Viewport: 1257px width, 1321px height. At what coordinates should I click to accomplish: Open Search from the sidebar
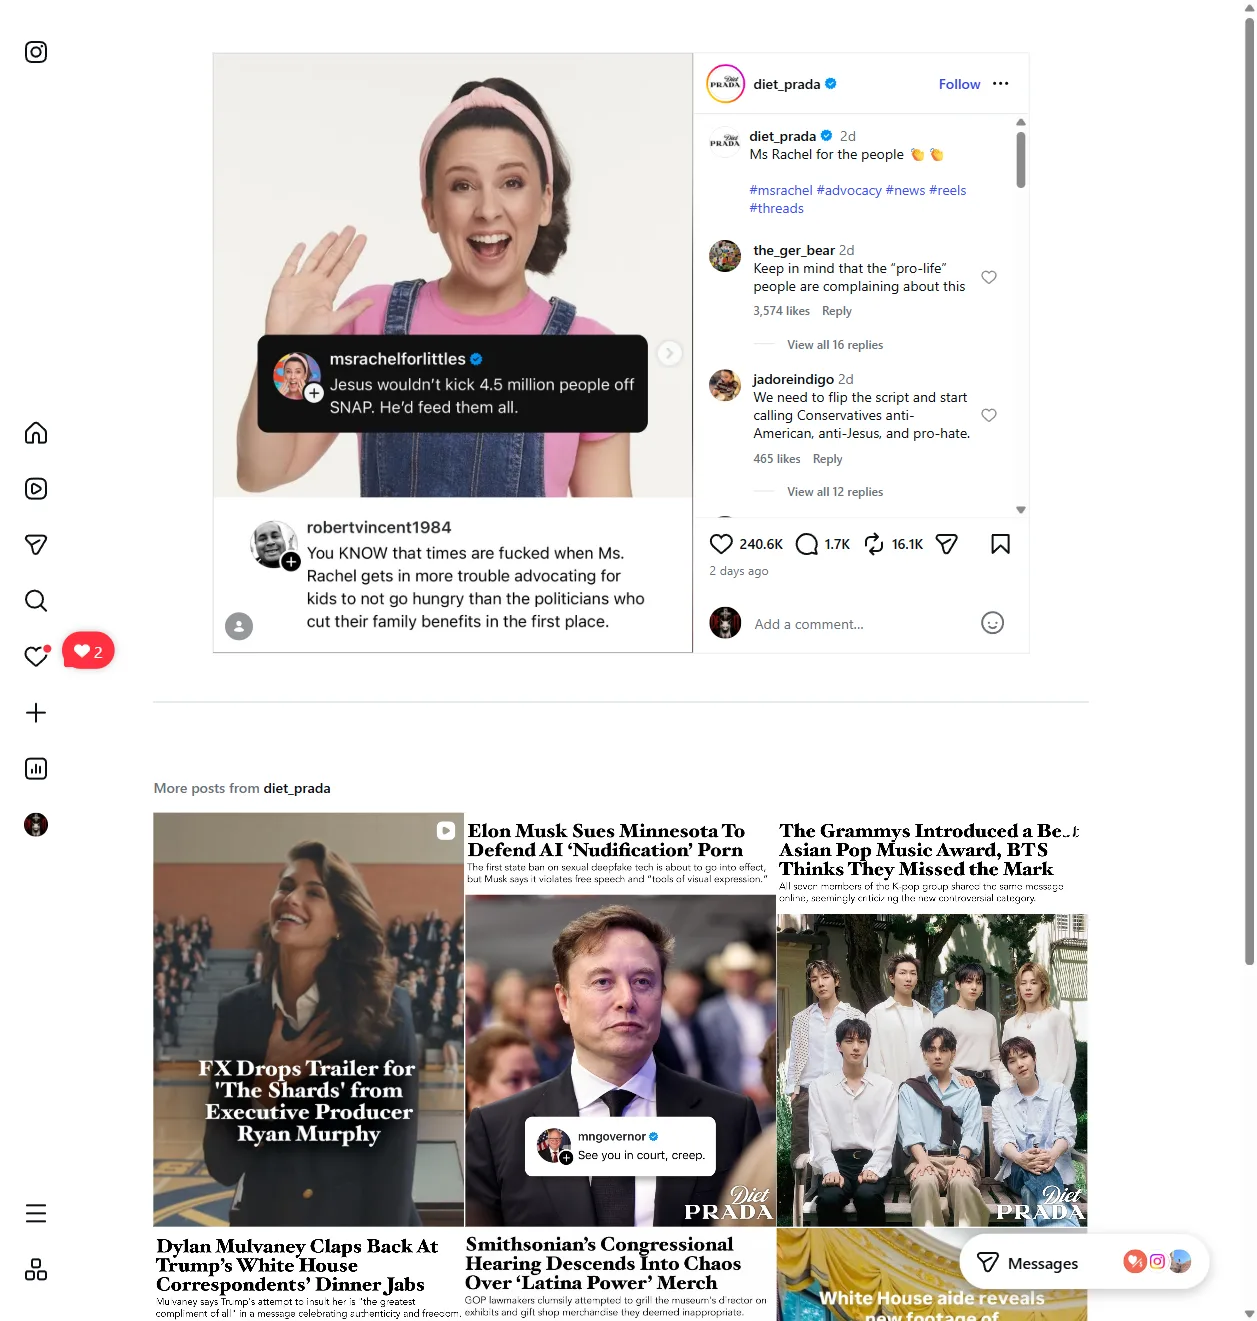pyautogui.click(x=36, y=601)
